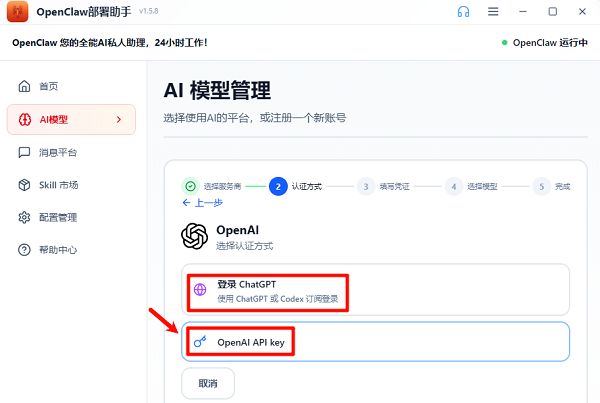Image resolution: width=600 pixels, height=403 pixels.
Task: Click the home icon beside 首页
Action: pos(24,86)
